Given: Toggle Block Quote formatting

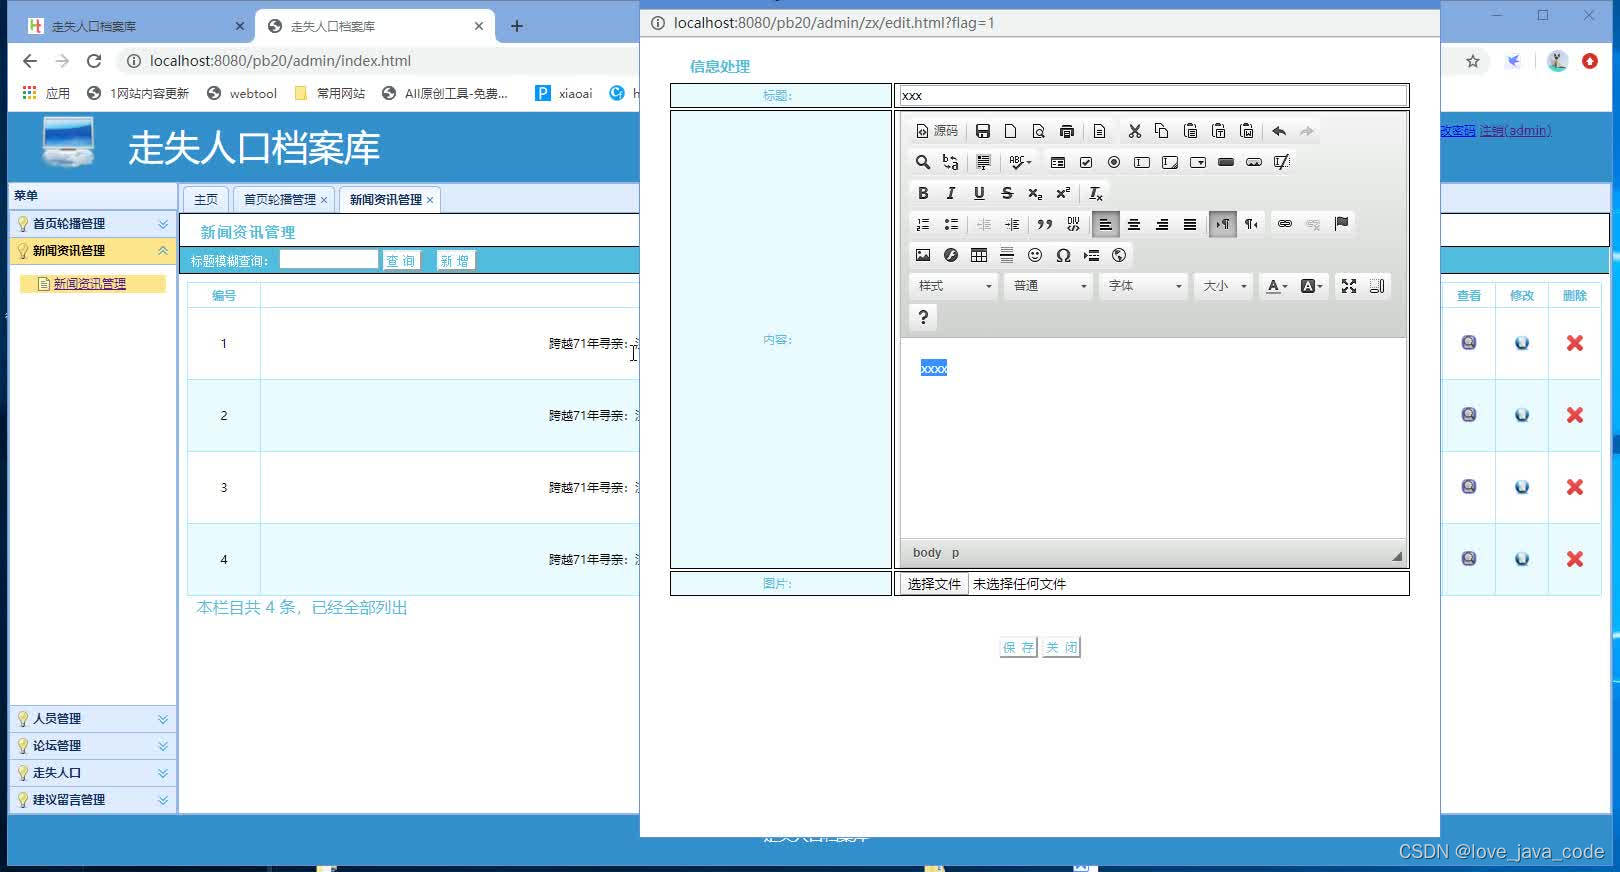Looking at the screenshot, I should [x=1045, y=224].
